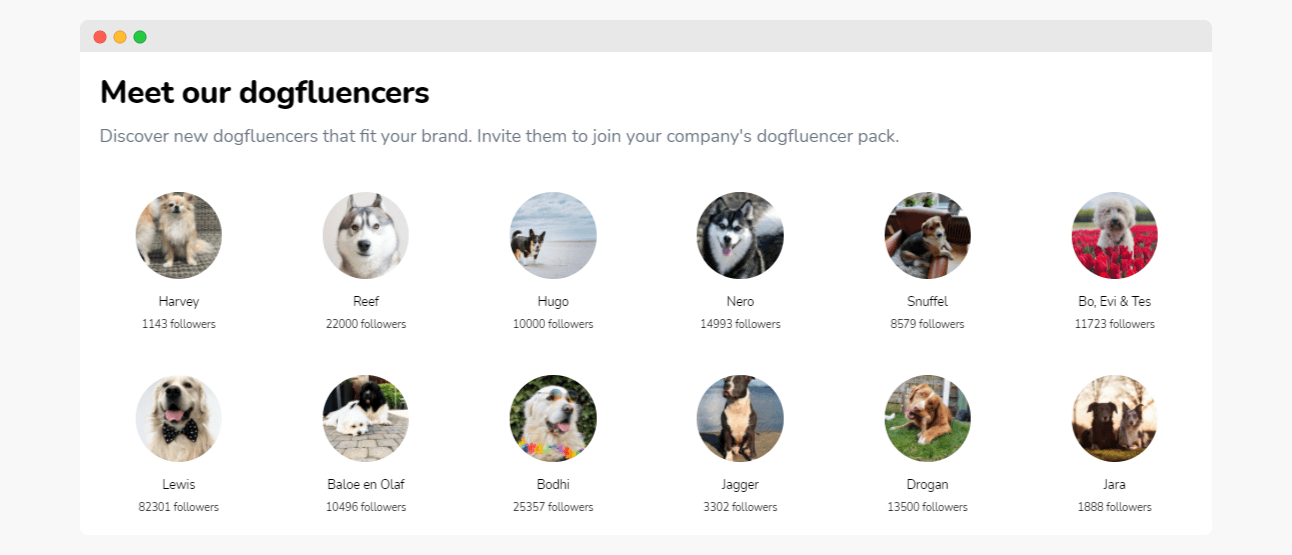Select the Baloe en Olaf name
This screenshot has width=1292, height=555.
[366, 484]
